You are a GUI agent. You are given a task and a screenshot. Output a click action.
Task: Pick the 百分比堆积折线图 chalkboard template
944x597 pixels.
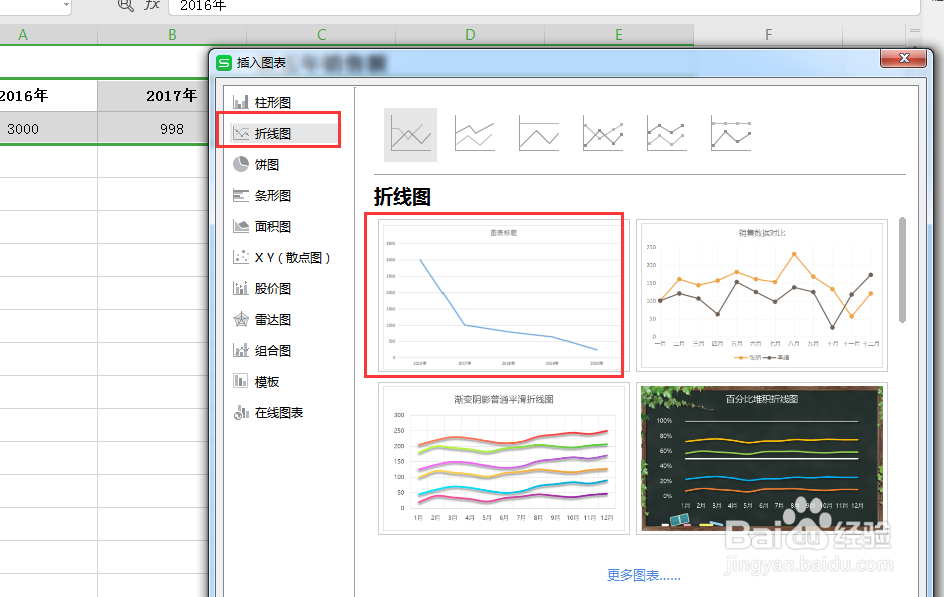(762, 459)
